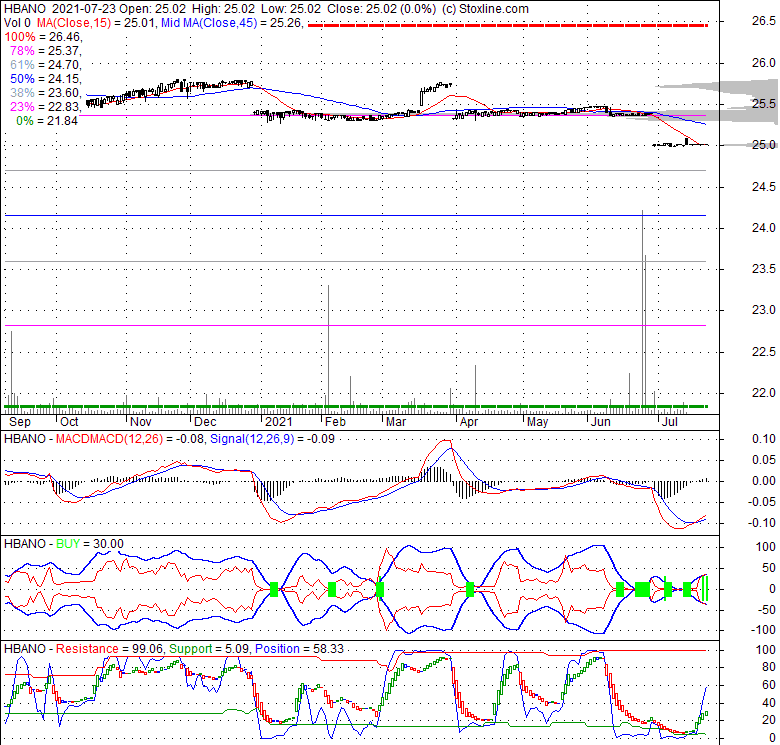Click the Jul month label on time axis

[670, 422]
